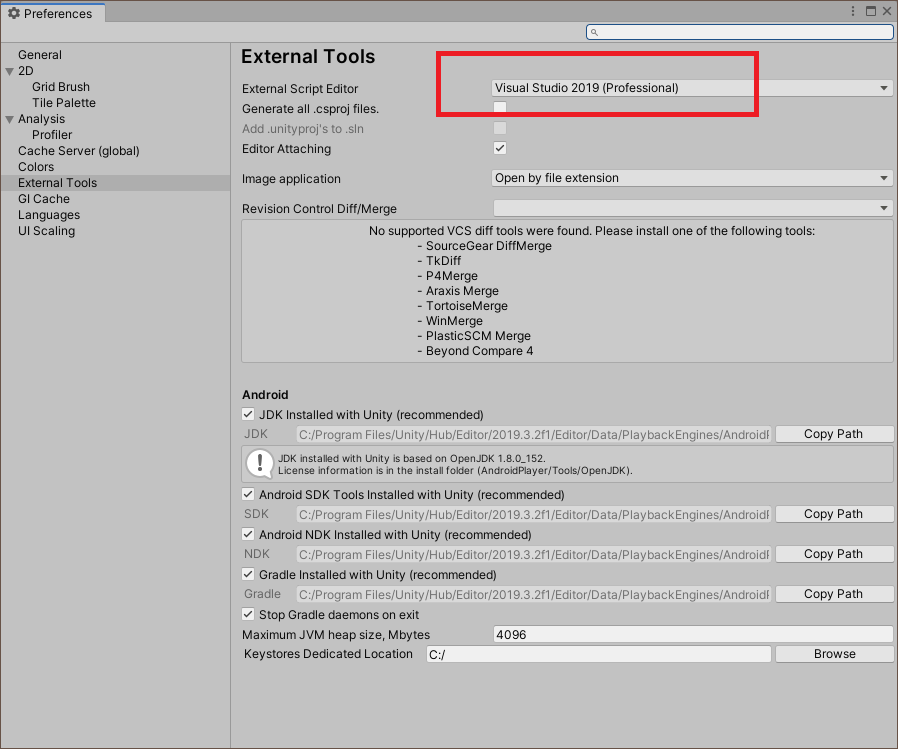Click the 'TortoiseMerge' list entry
Screen dimensions: 898x749
pos(467,306)
